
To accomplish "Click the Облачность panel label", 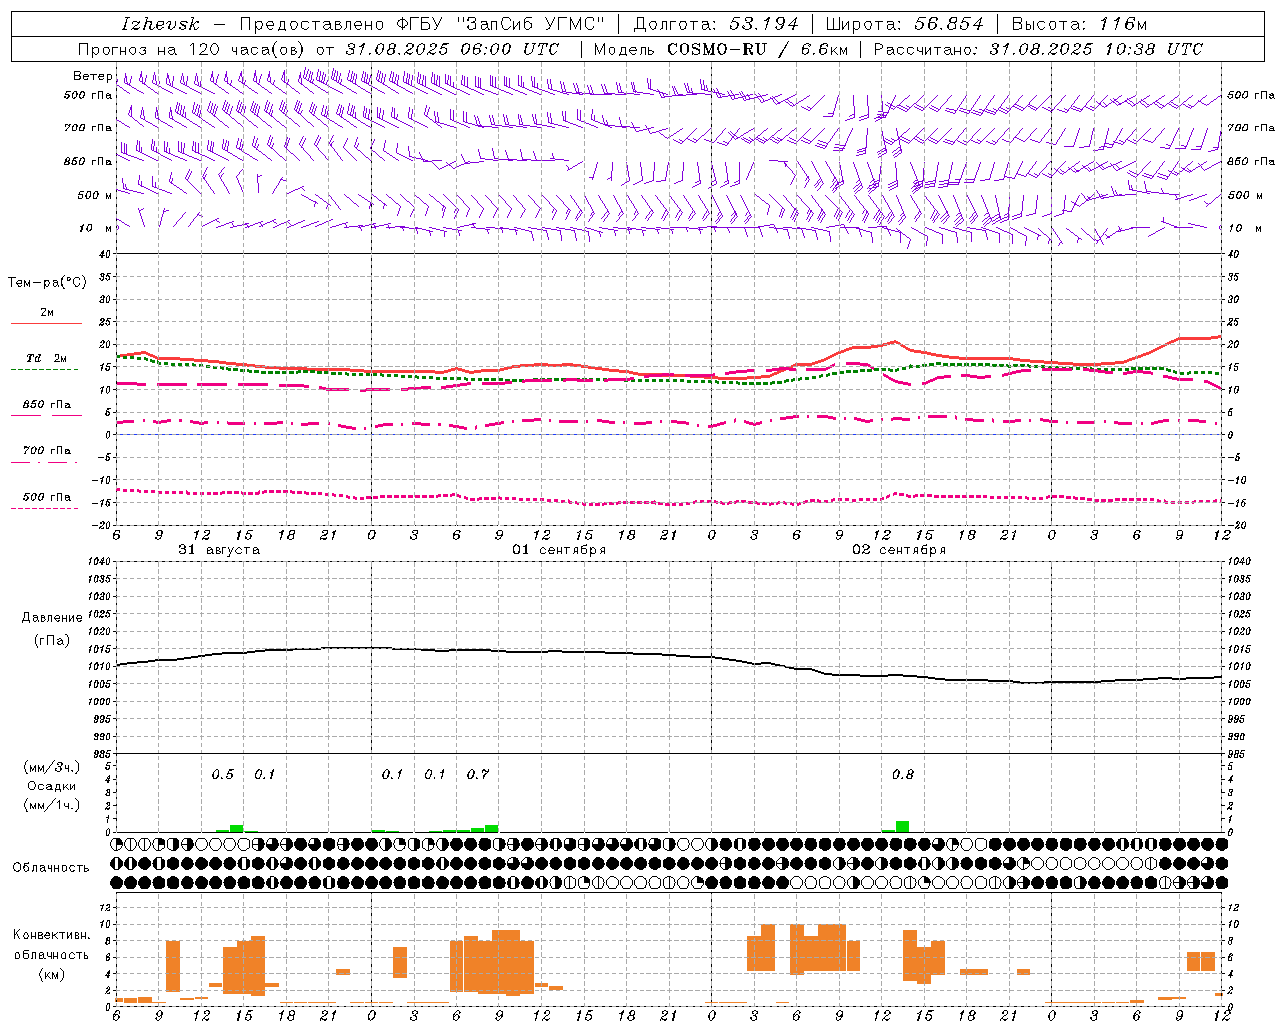I will 51,868.
